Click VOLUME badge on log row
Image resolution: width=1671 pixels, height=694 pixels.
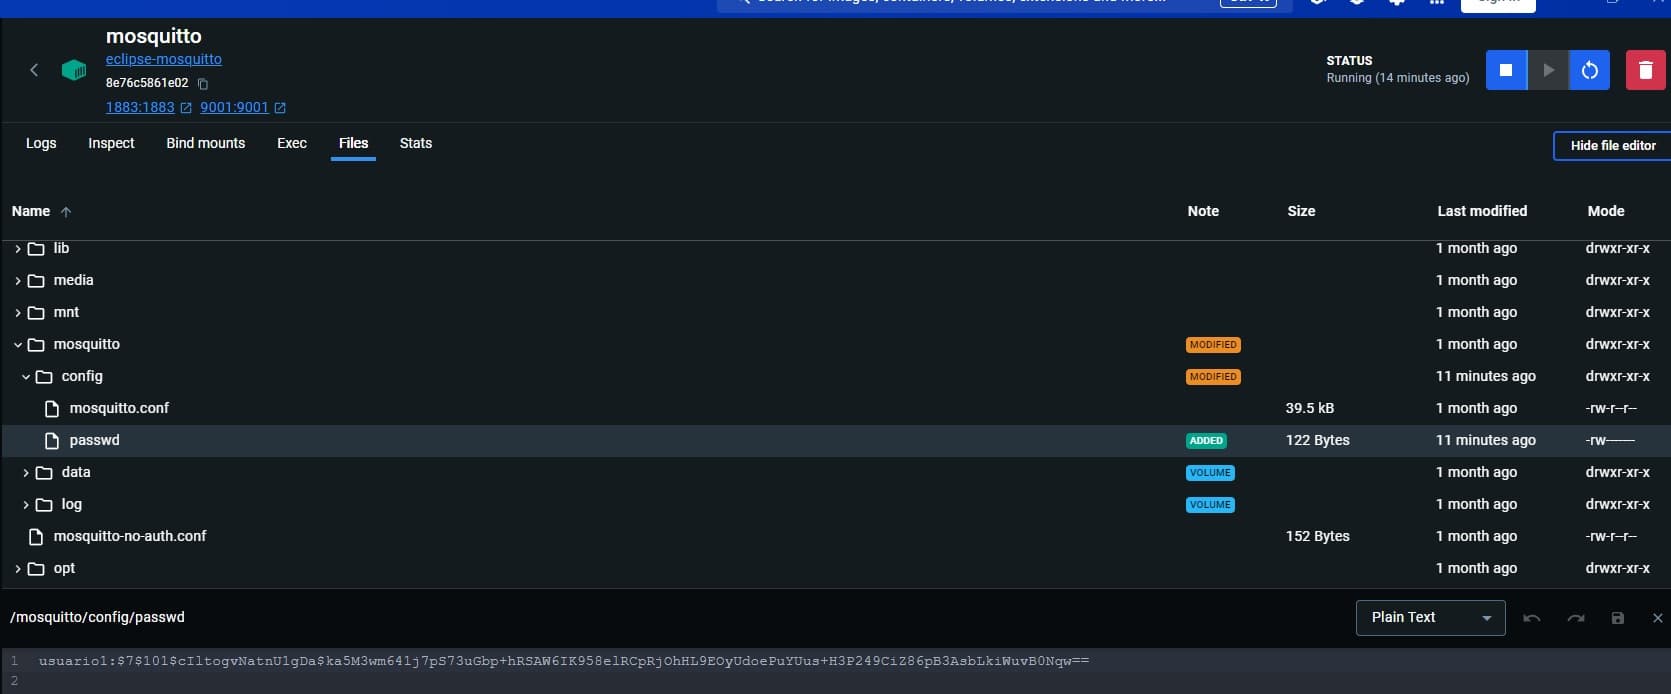click(1210, 505)
